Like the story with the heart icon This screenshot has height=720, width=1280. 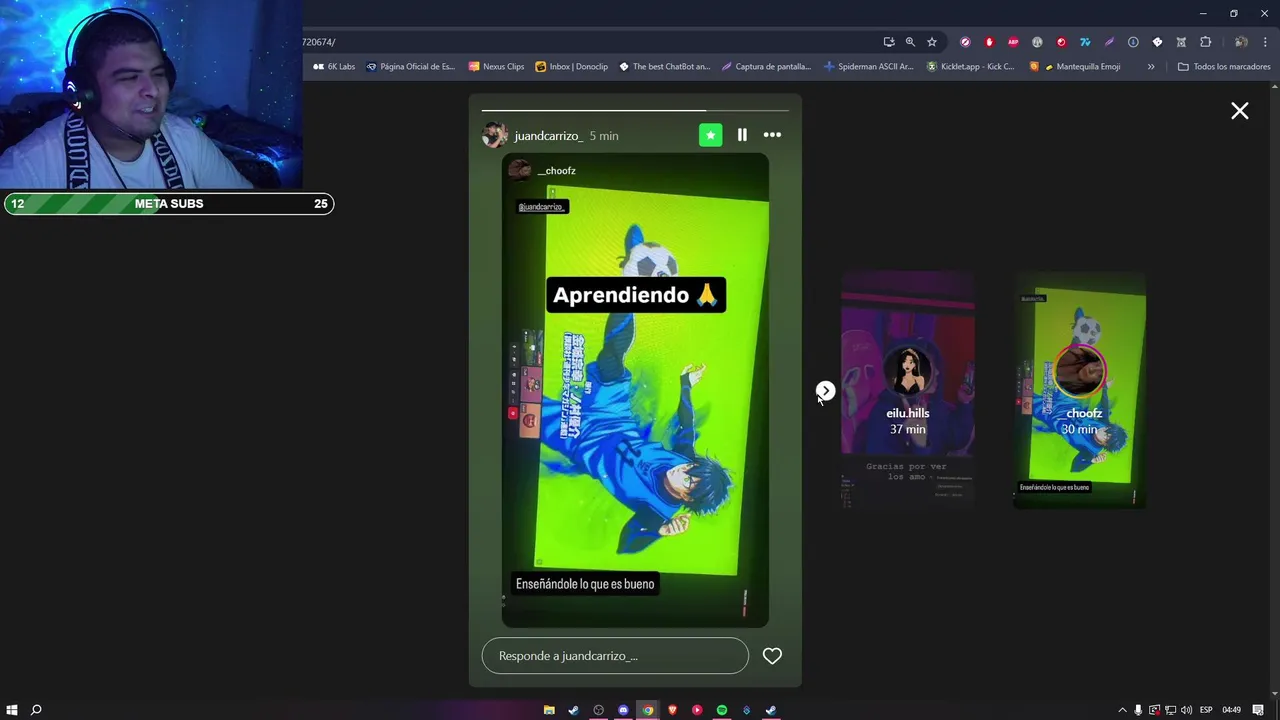[772, 656]
